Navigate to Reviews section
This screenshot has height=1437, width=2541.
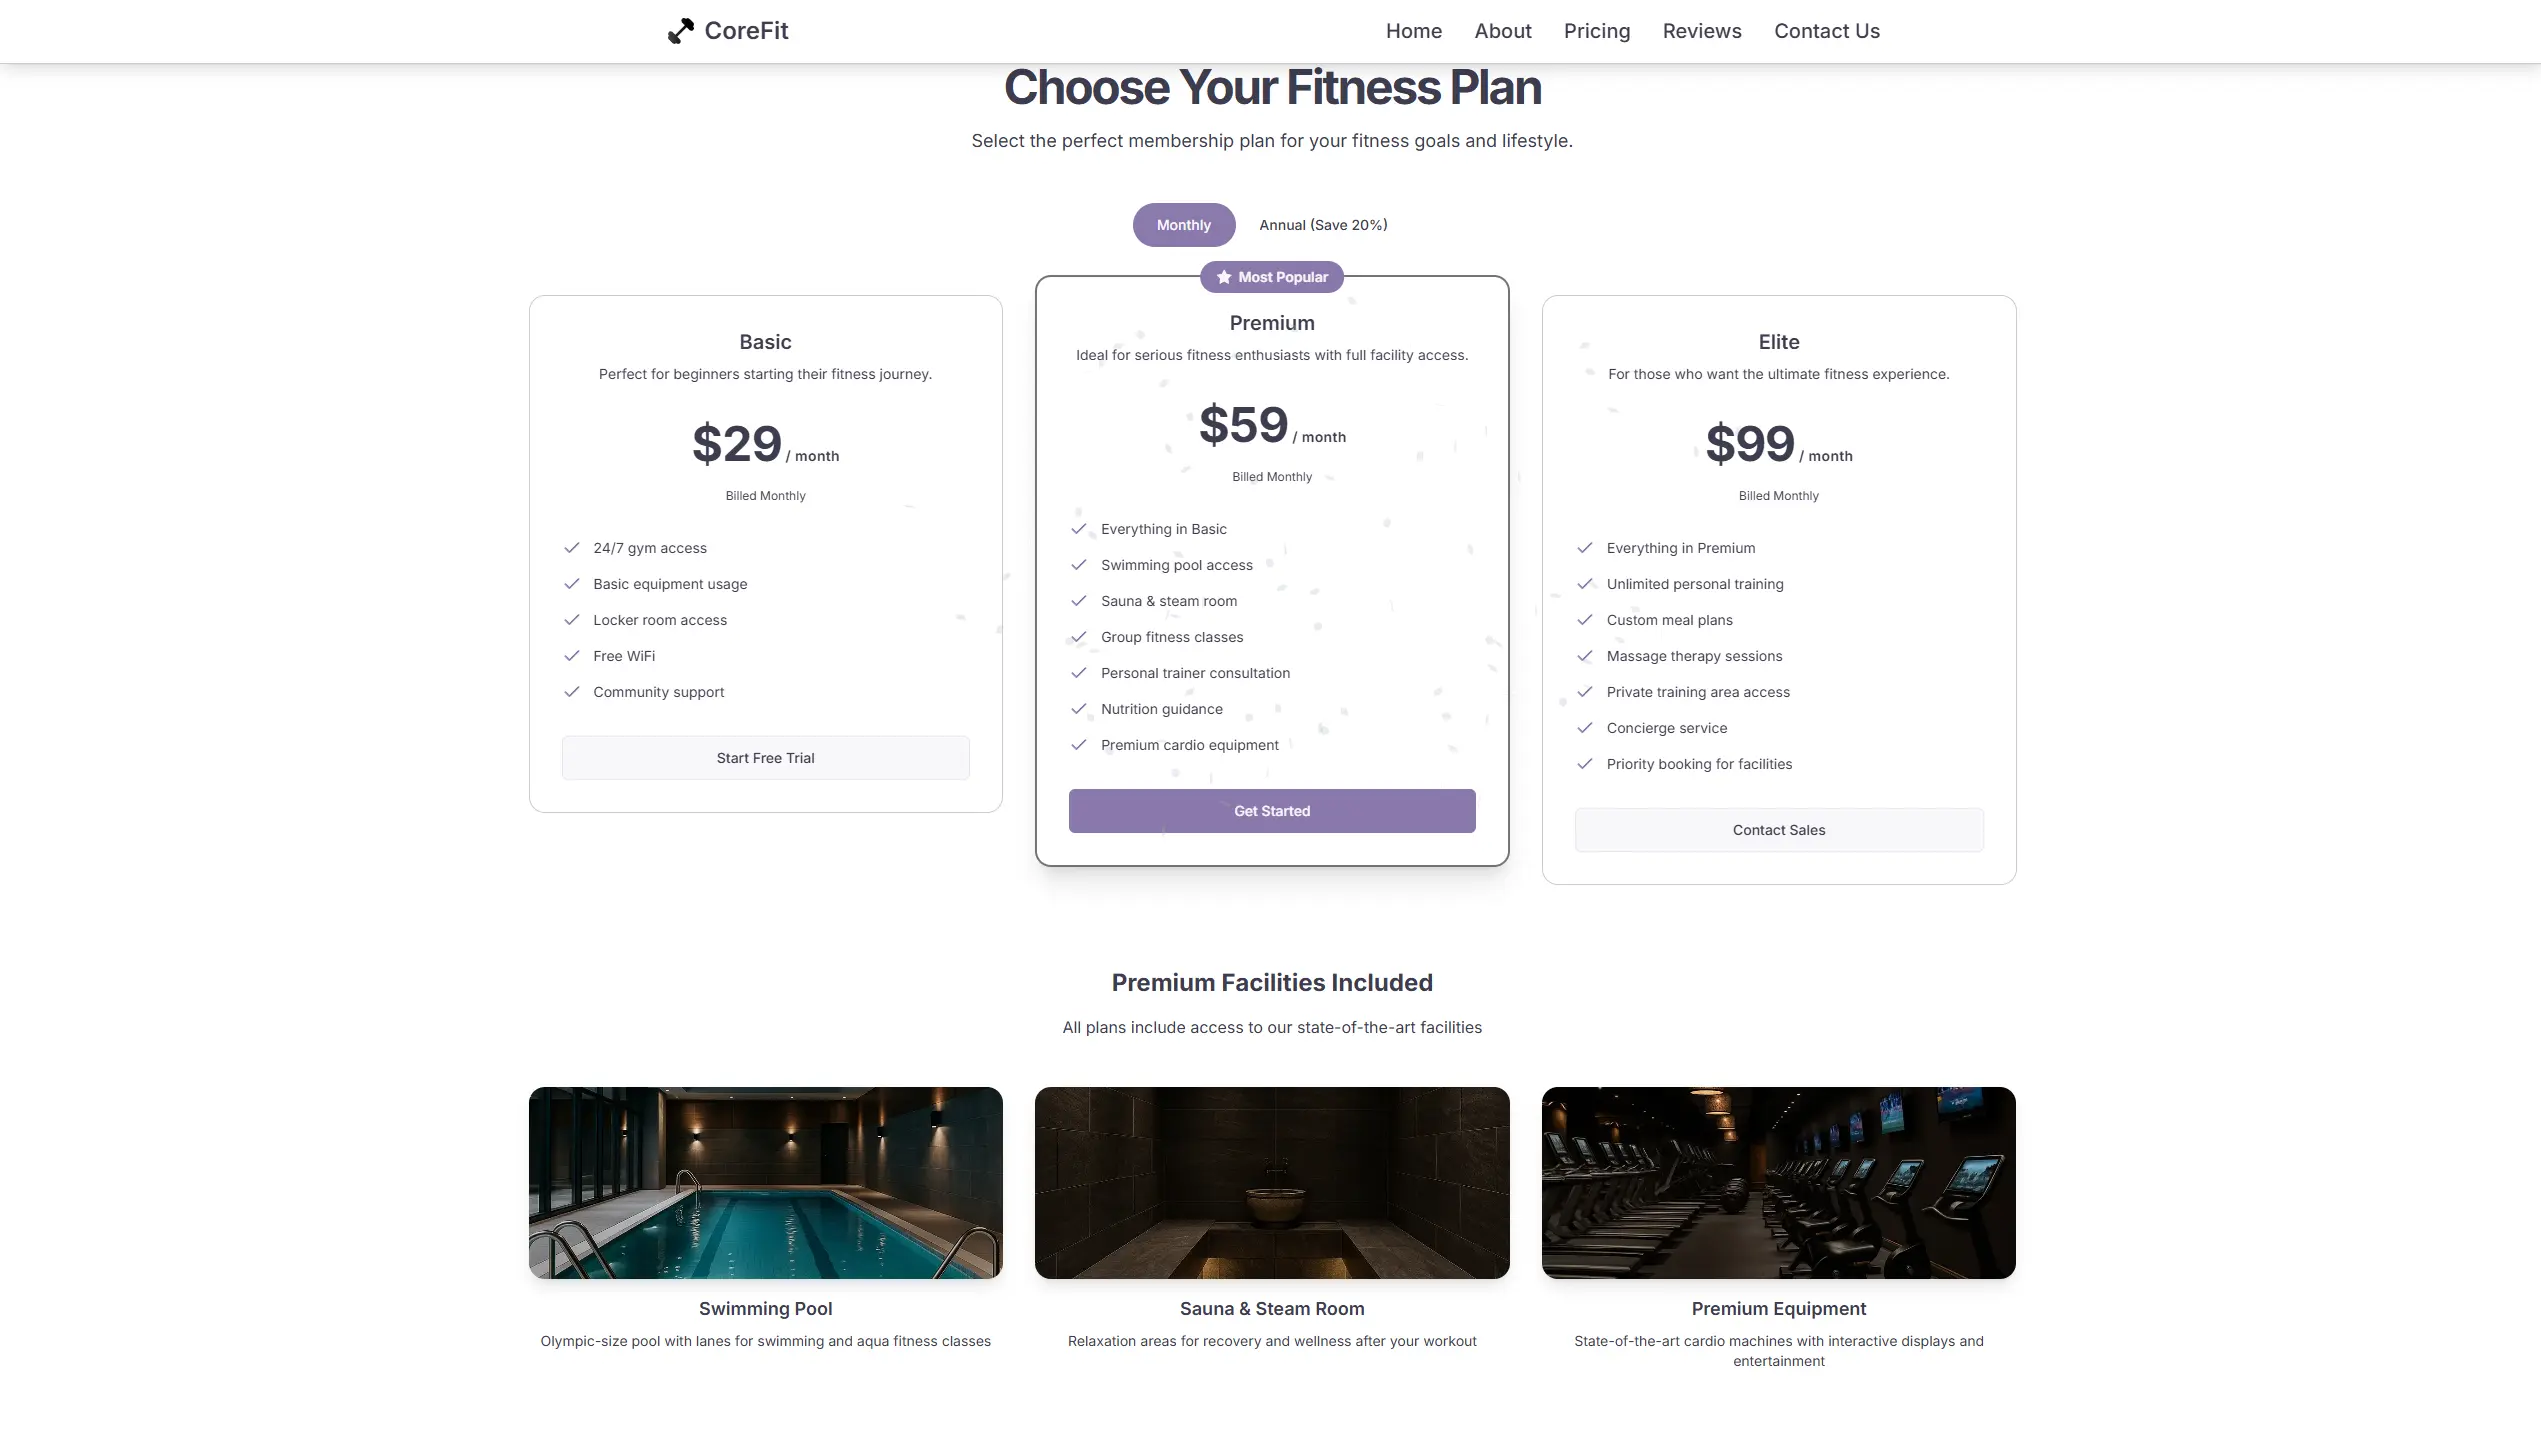1701,31
